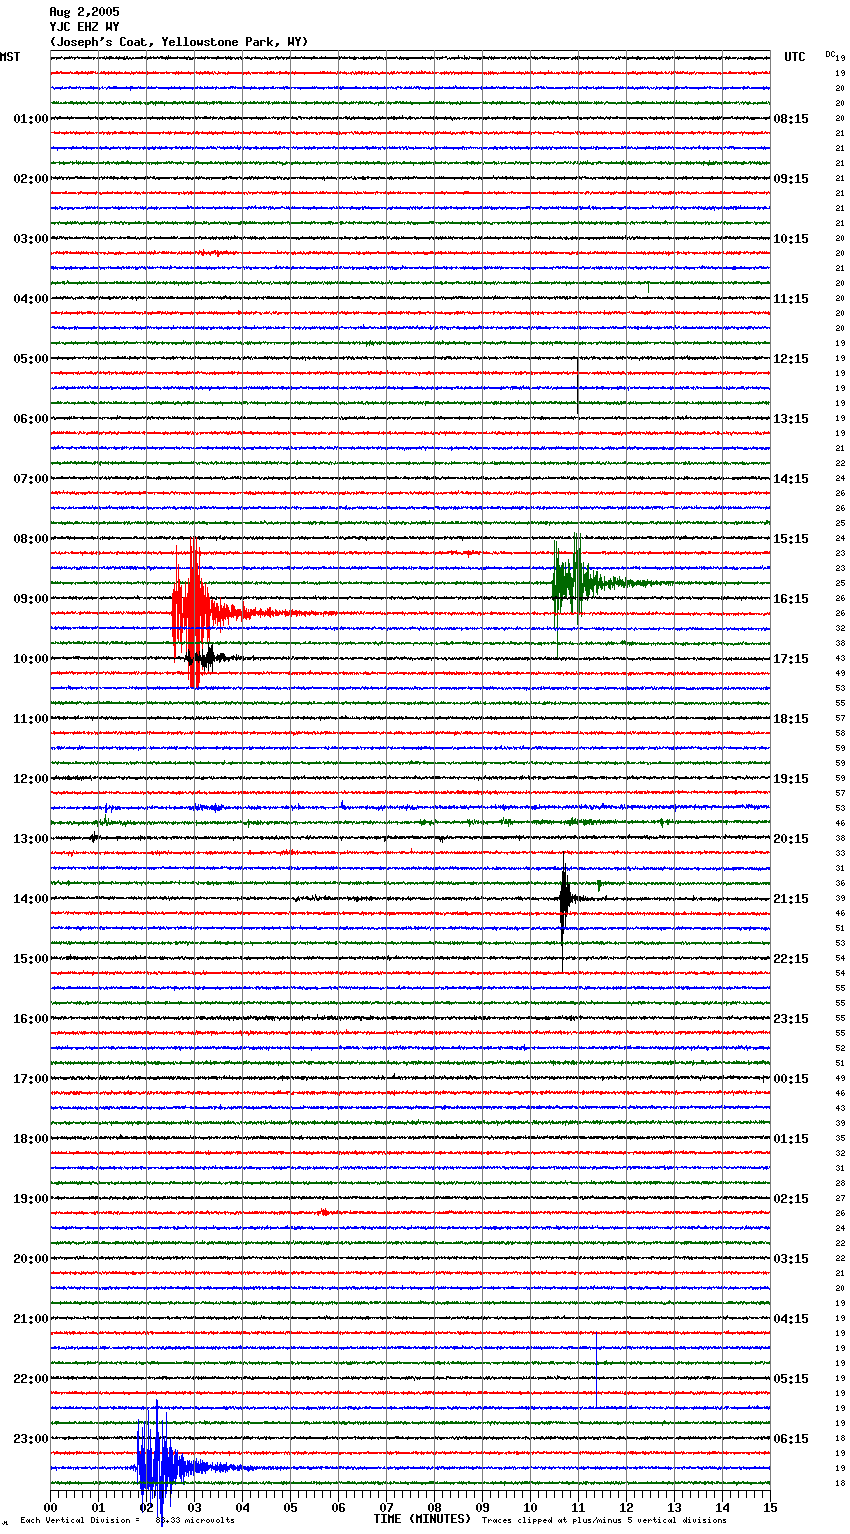Click the '21:15' UTC time label
Viewport: 850px width, 1534px height.
point(791,899)
